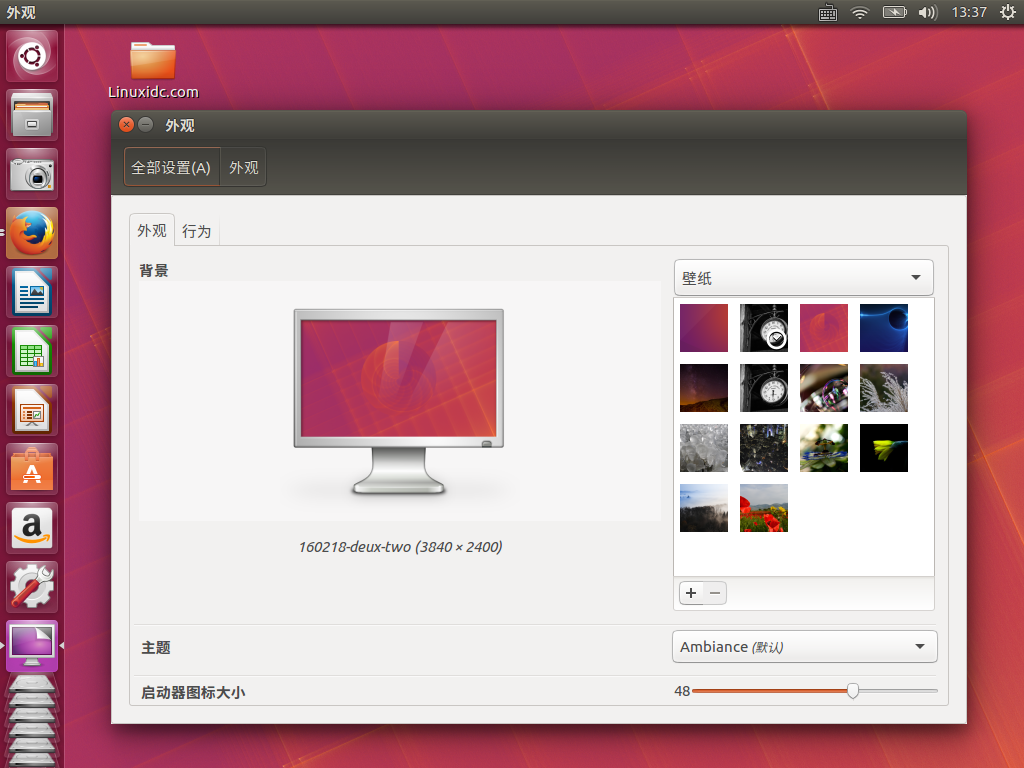
Task: Switch to the 行为 behavior tab
Action: [197, 231]
